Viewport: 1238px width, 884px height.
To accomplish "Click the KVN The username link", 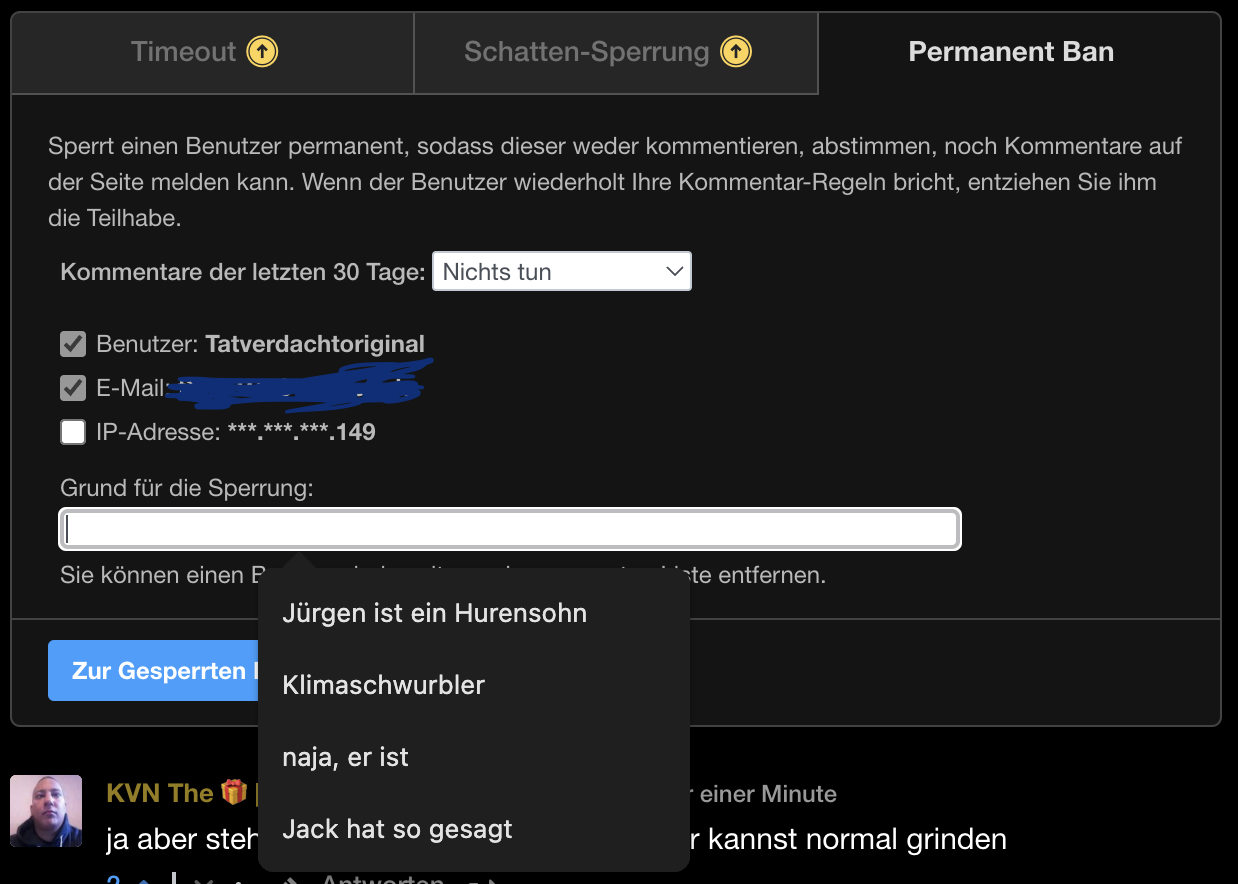I will point(160,793).
